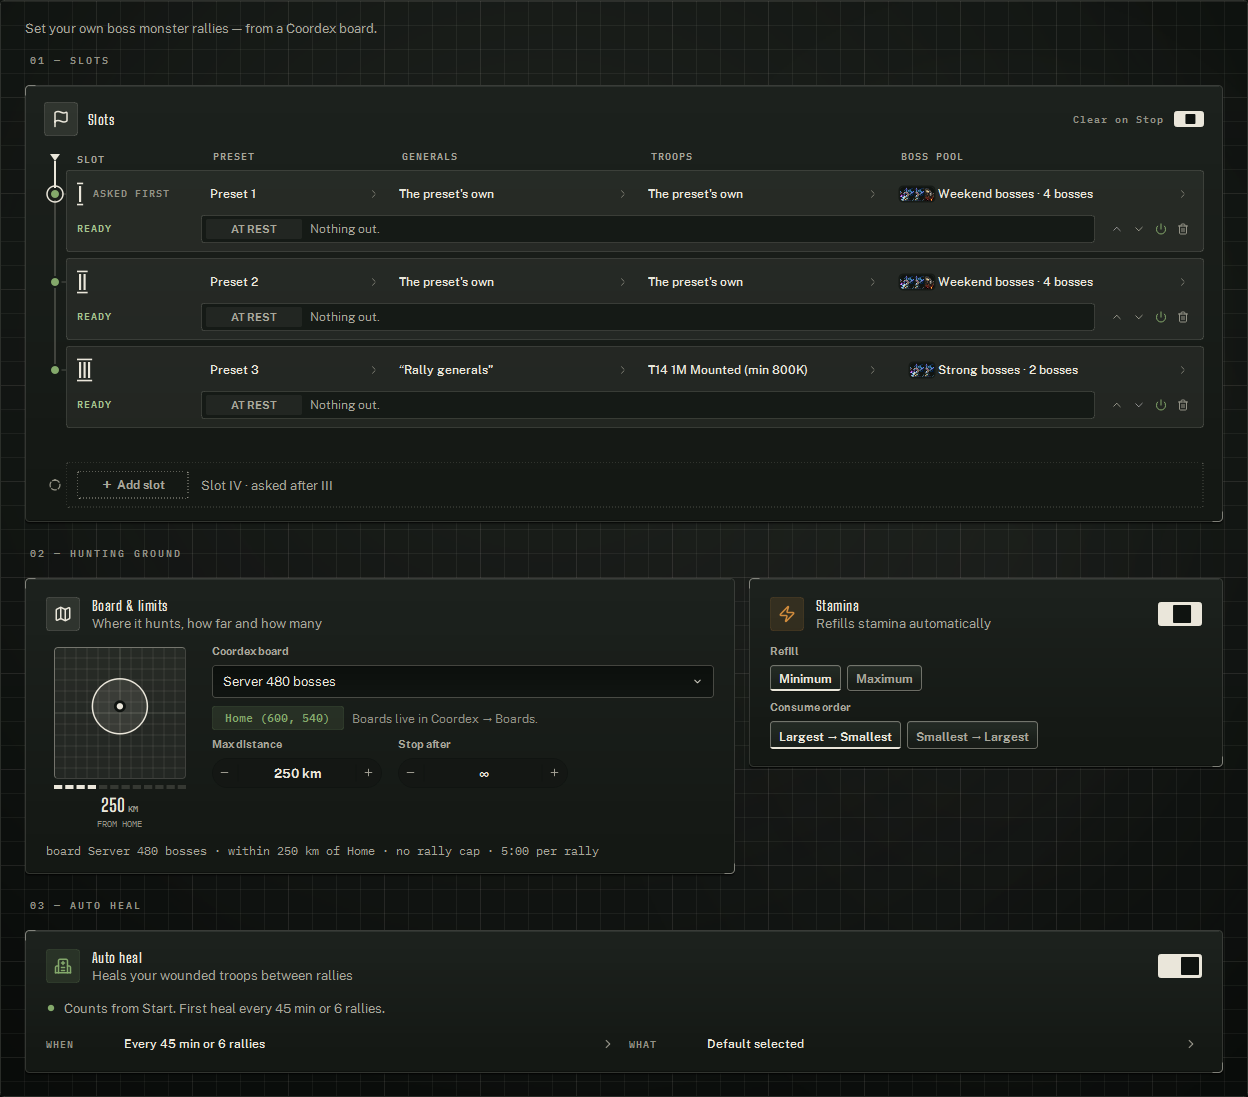Viewport: 1248px width, 1097px height.
Task: Click the lightning bolt Stamina icon
Action: pyautogui.click(x=787, y=614)
